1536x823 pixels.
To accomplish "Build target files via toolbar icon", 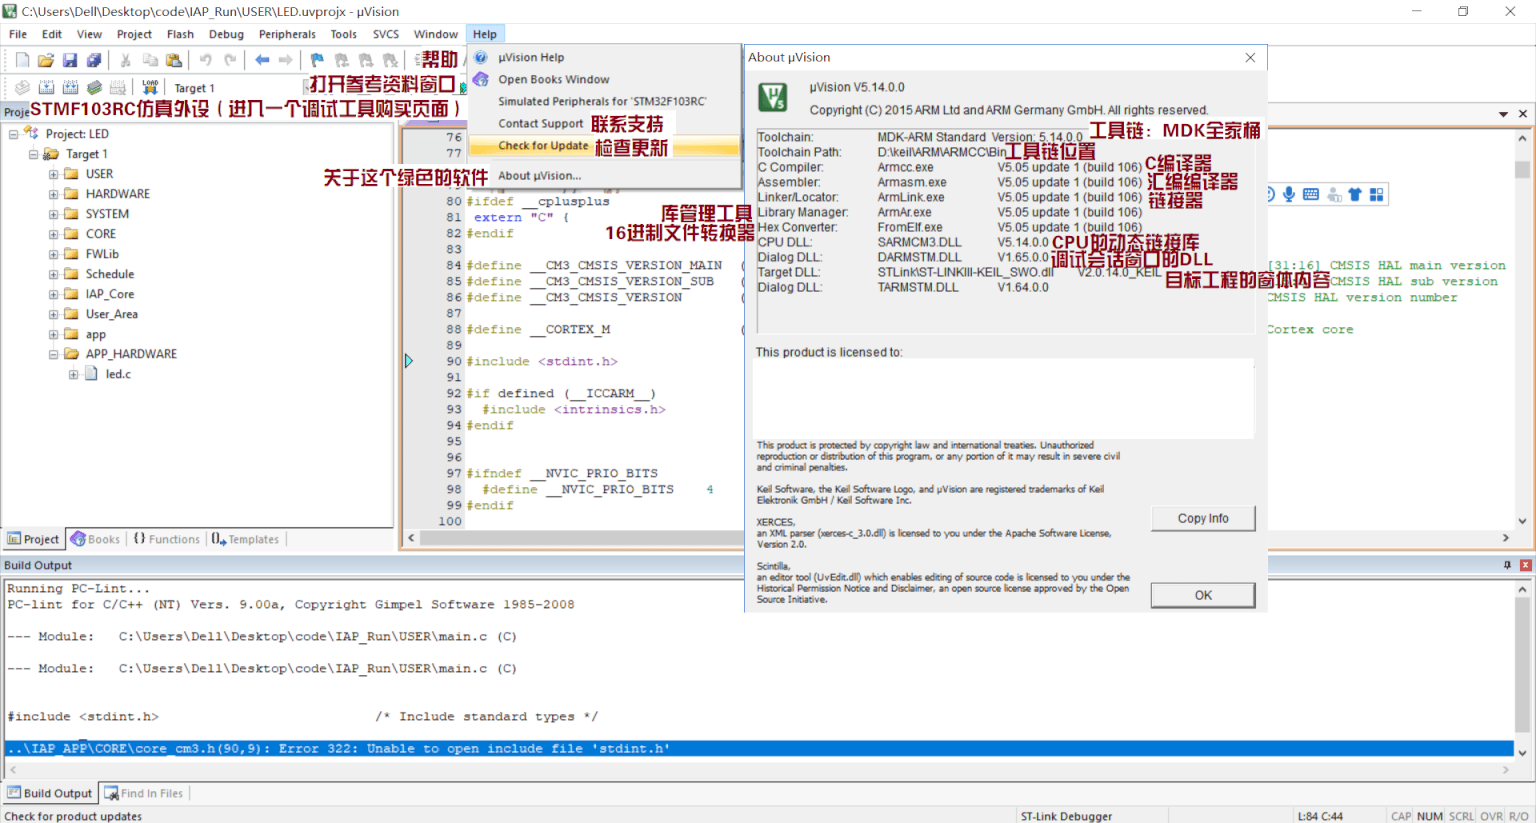I will pos(46,88).
